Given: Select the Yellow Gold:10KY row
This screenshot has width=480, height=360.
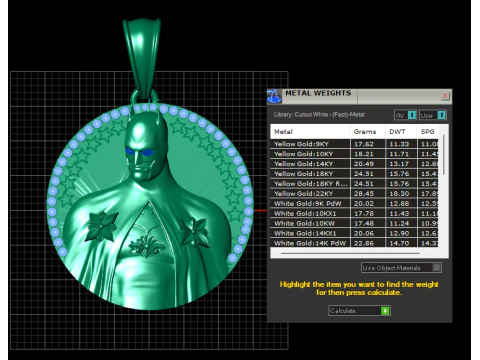Looking at the screenshot, I should 354,154.
